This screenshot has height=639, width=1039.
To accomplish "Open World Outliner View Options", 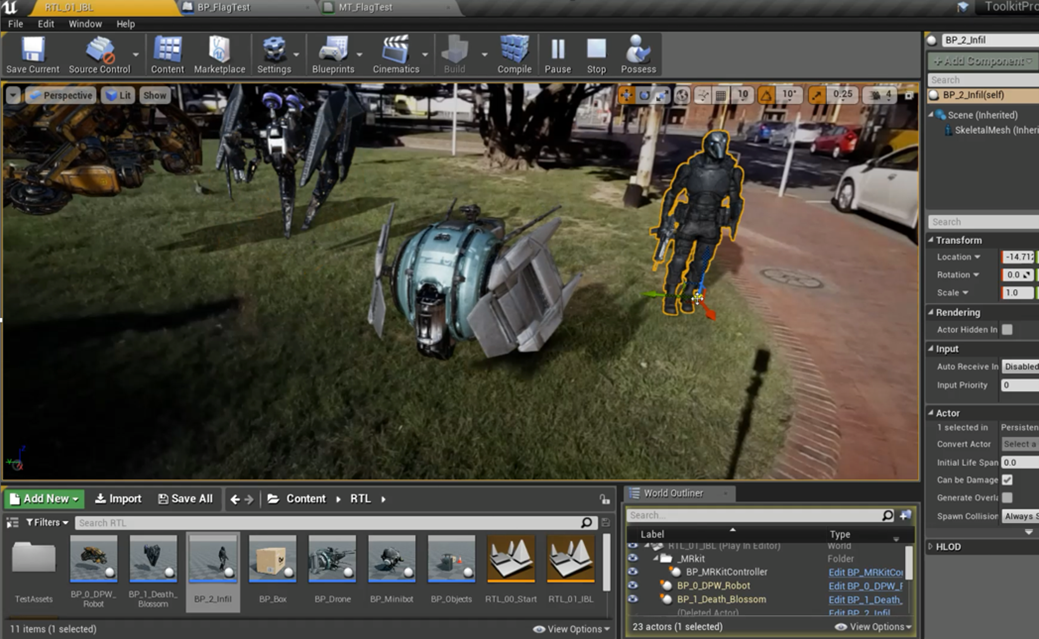I will point(873,626).
